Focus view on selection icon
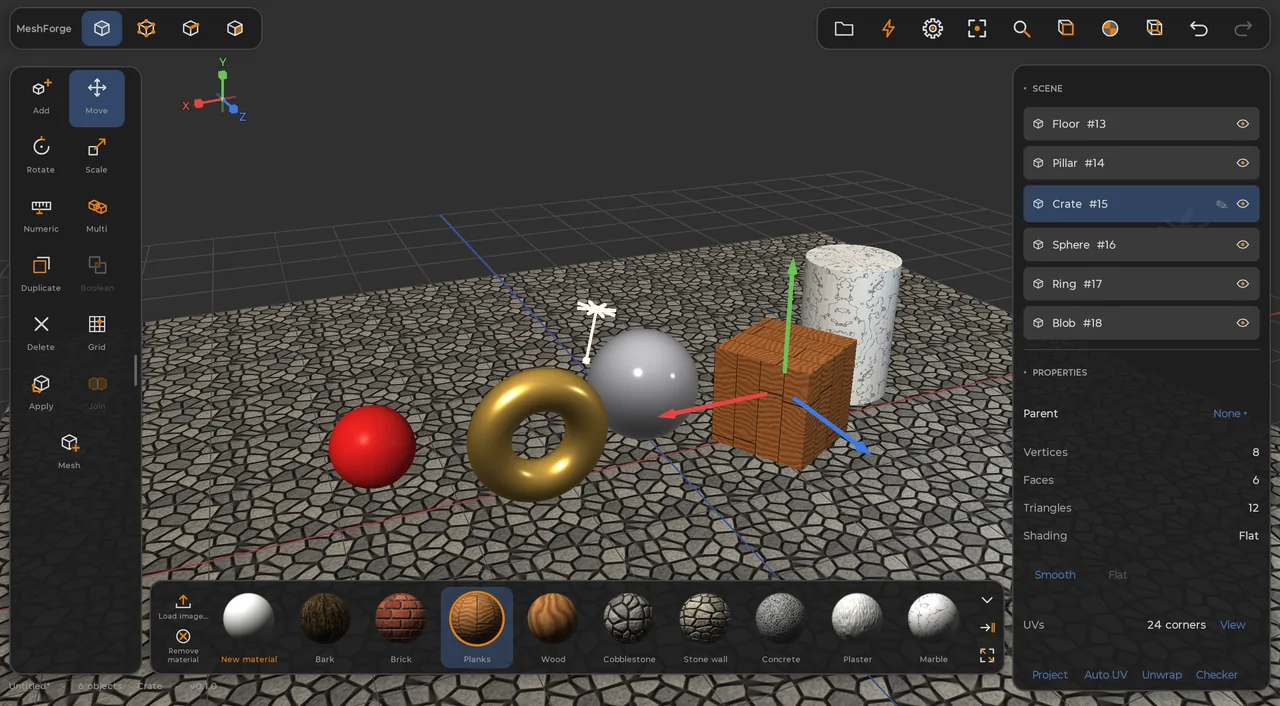1280x706 pixels. click(977, 29)
